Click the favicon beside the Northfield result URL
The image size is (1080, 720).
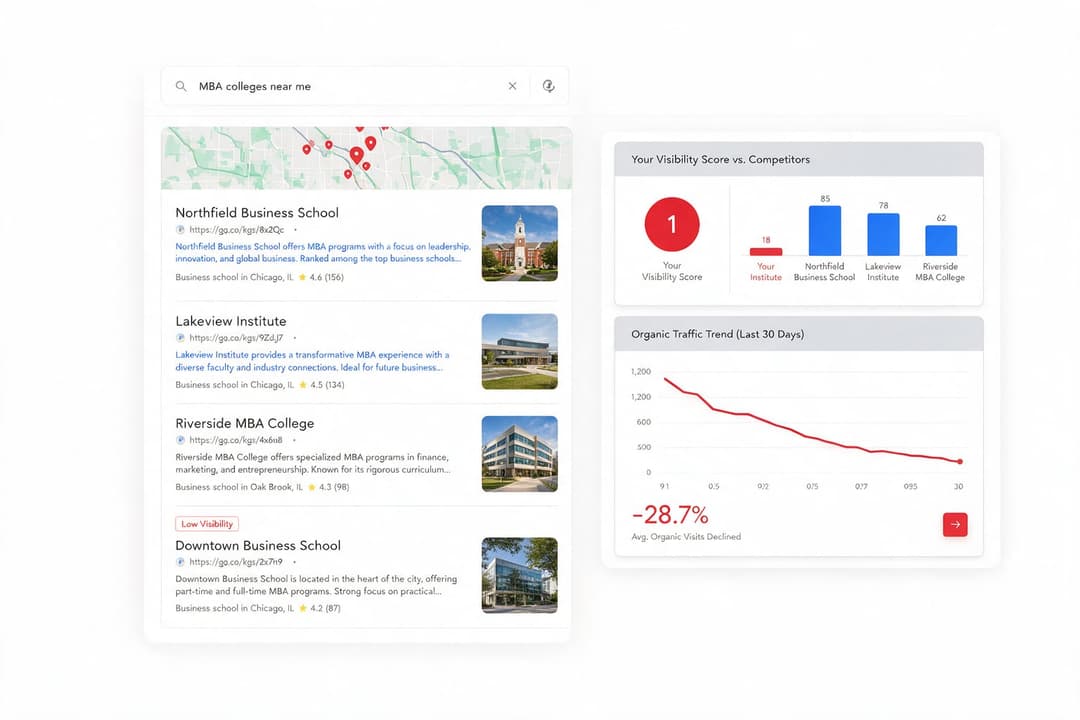[180, 230]
